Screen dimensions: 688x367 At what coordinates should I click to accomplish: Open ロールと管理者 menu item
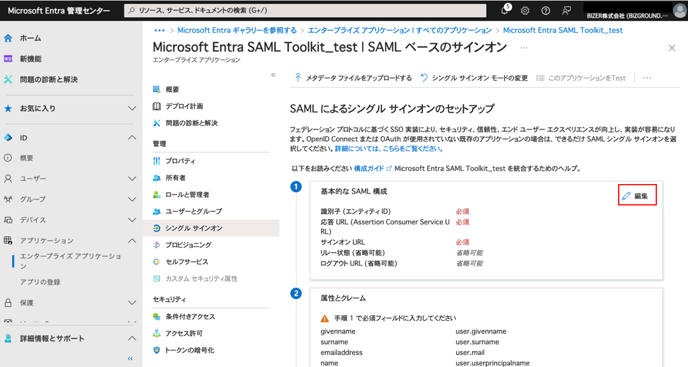click(x=187, y=194)
